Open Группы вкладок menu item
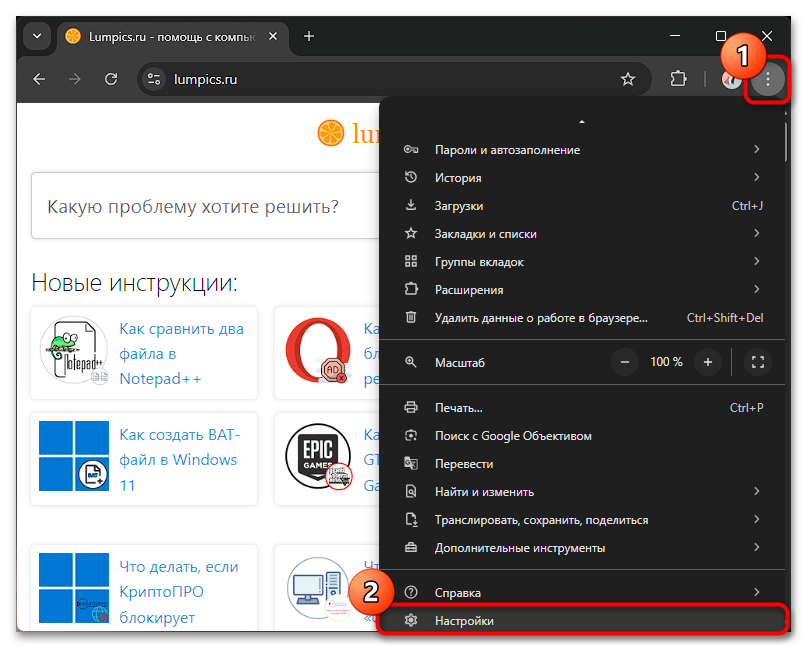This screenshot has height=648, width=807. 583,262
